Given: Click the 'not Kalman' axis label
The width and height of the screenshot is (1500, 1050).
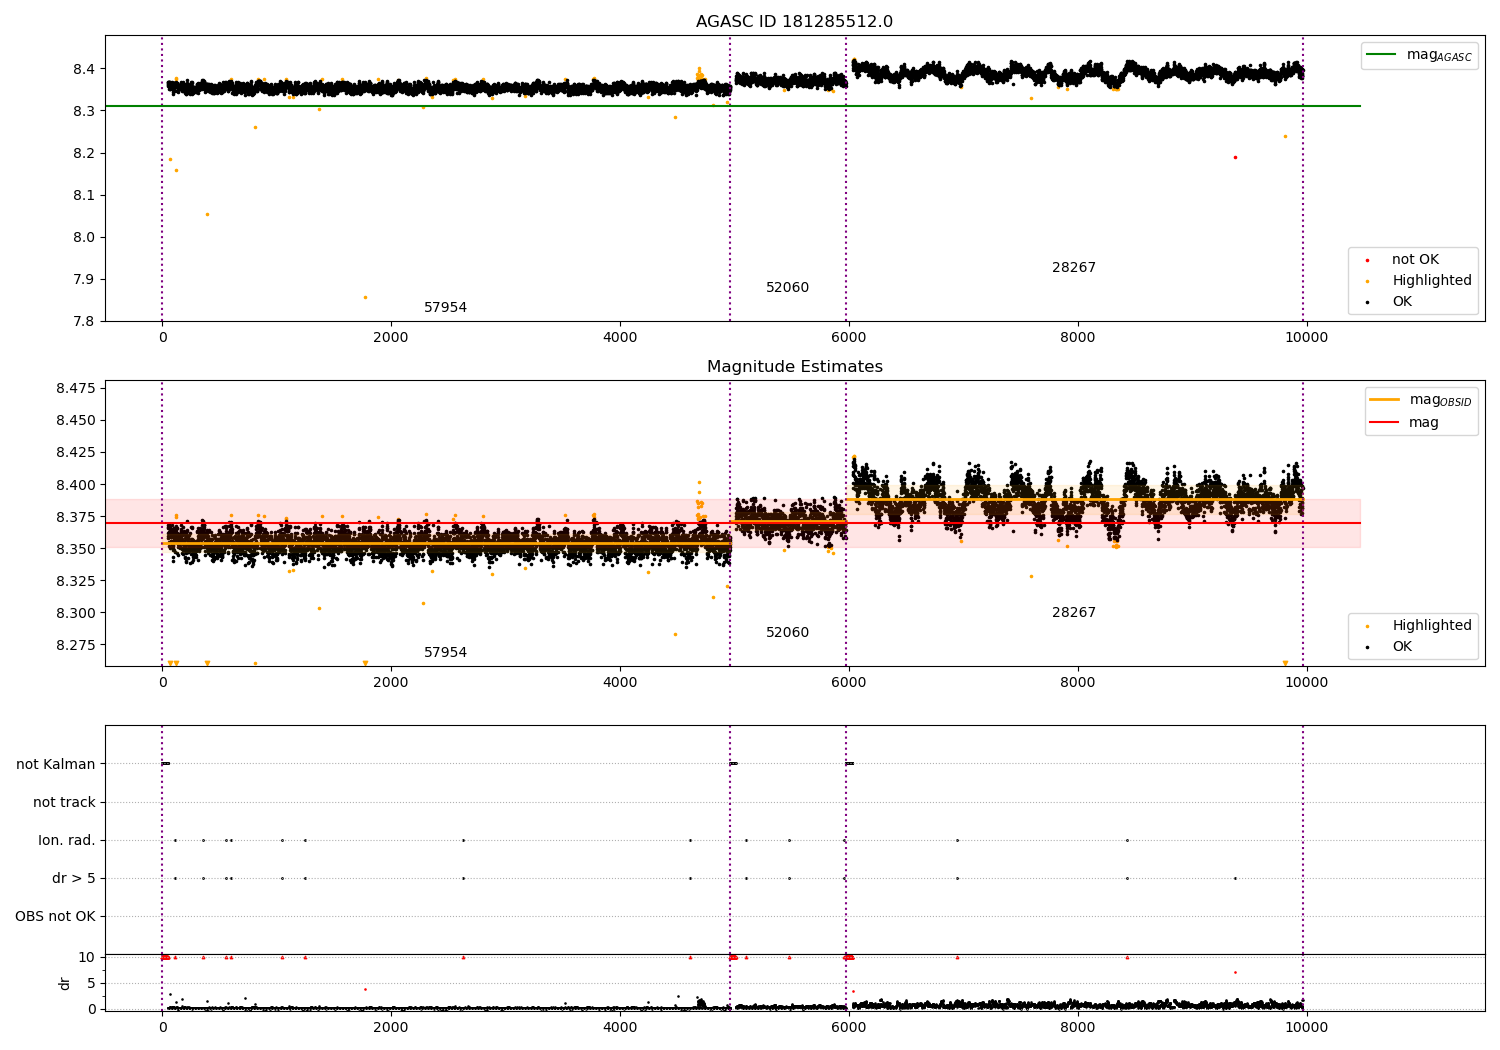Looking at the screenshot, I should (56, 765).
